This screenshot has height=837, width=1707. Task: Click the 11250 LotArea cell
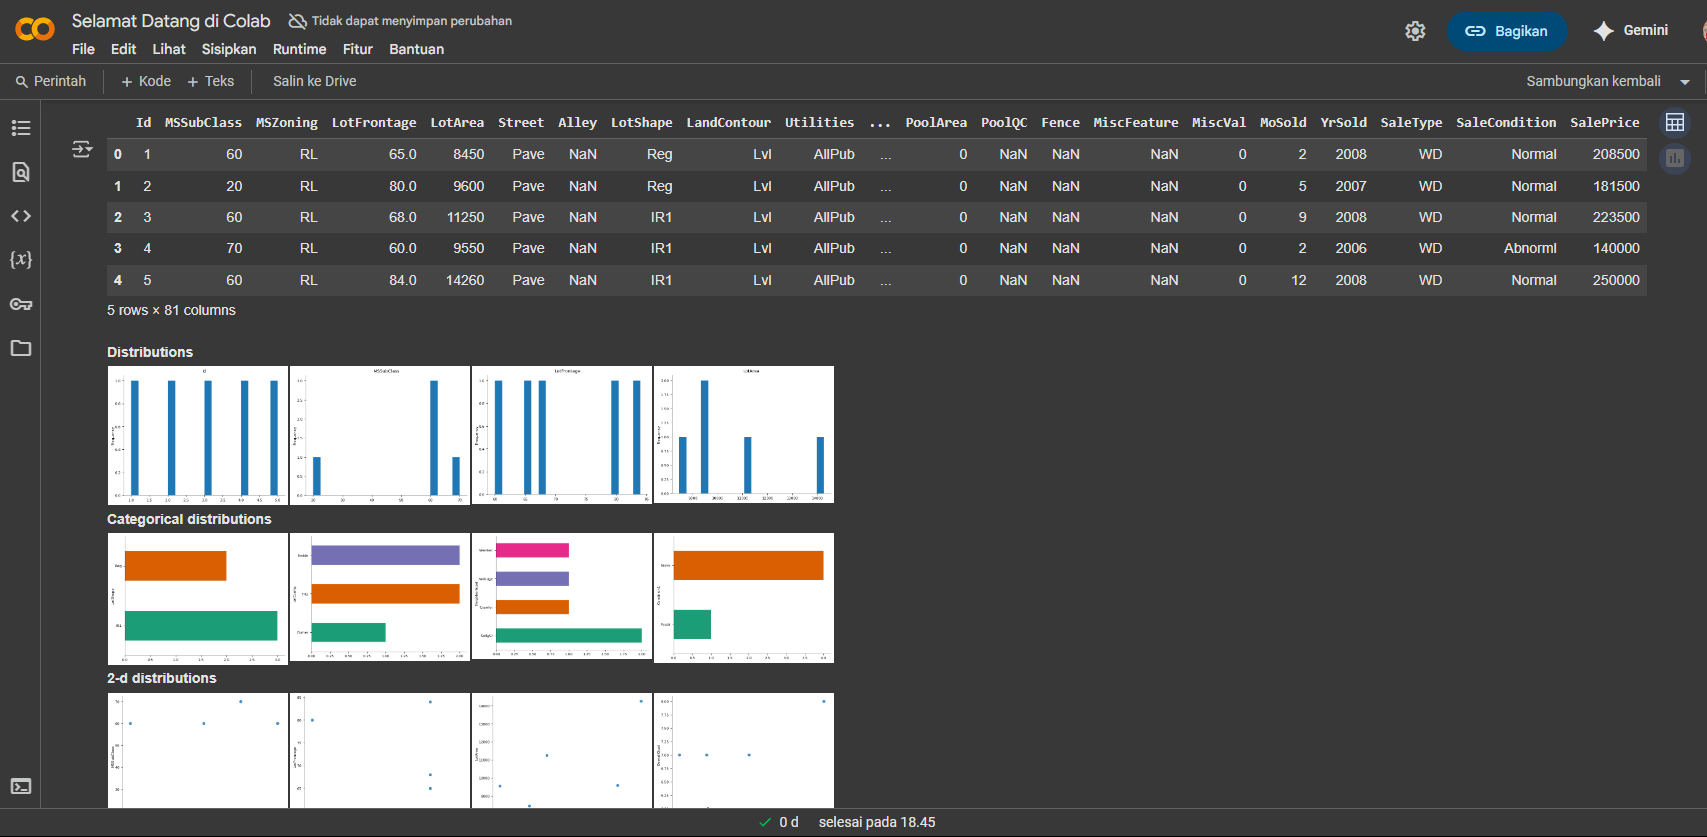pyautogui.click(x=465, y=217)
